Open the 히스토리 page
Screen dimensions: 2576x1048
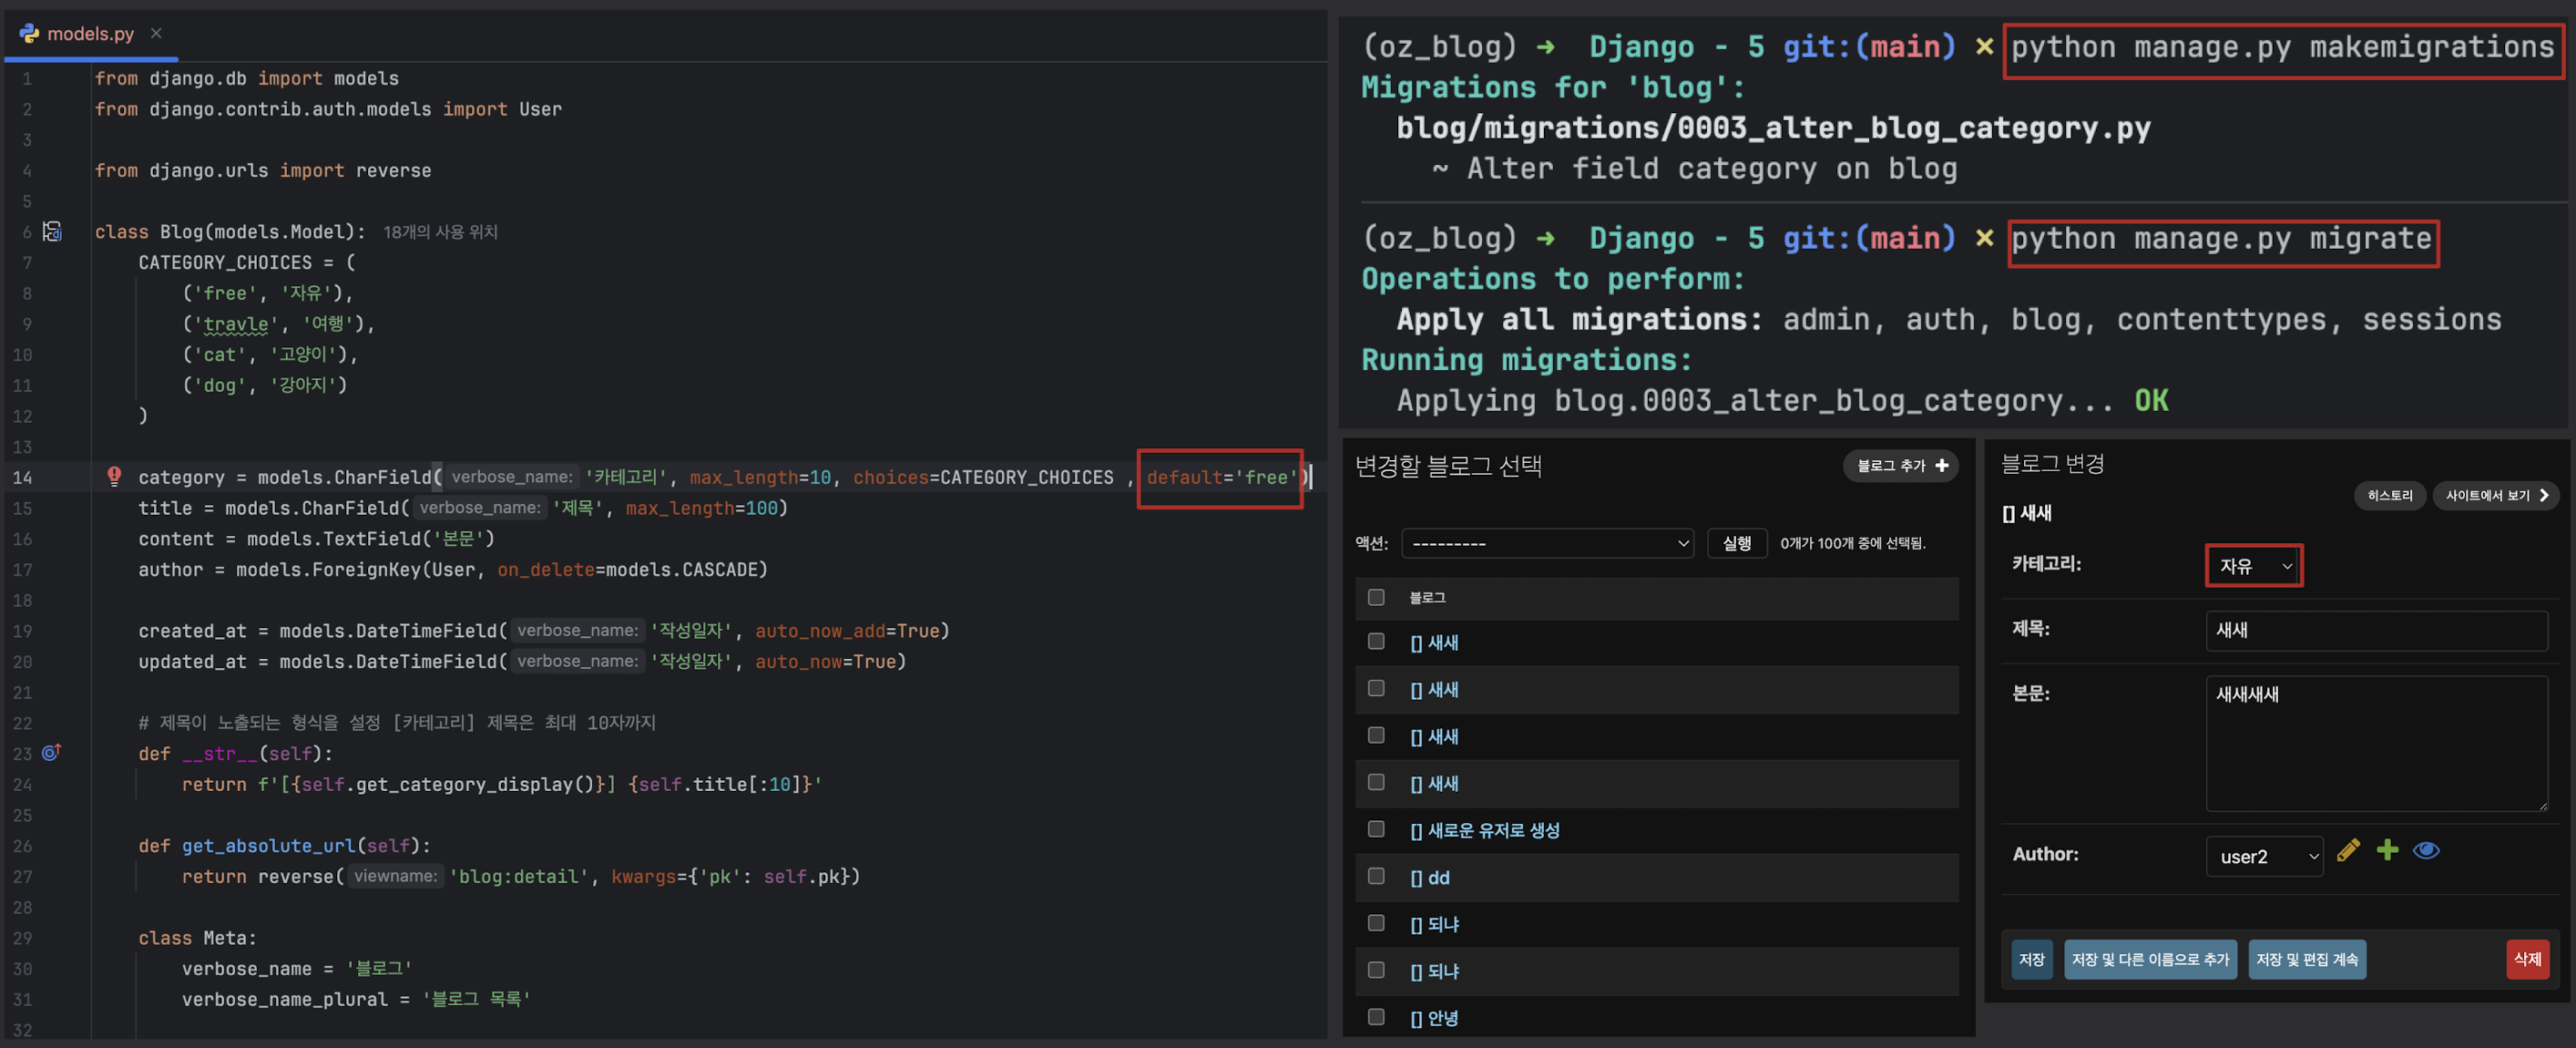[2389, 495]
